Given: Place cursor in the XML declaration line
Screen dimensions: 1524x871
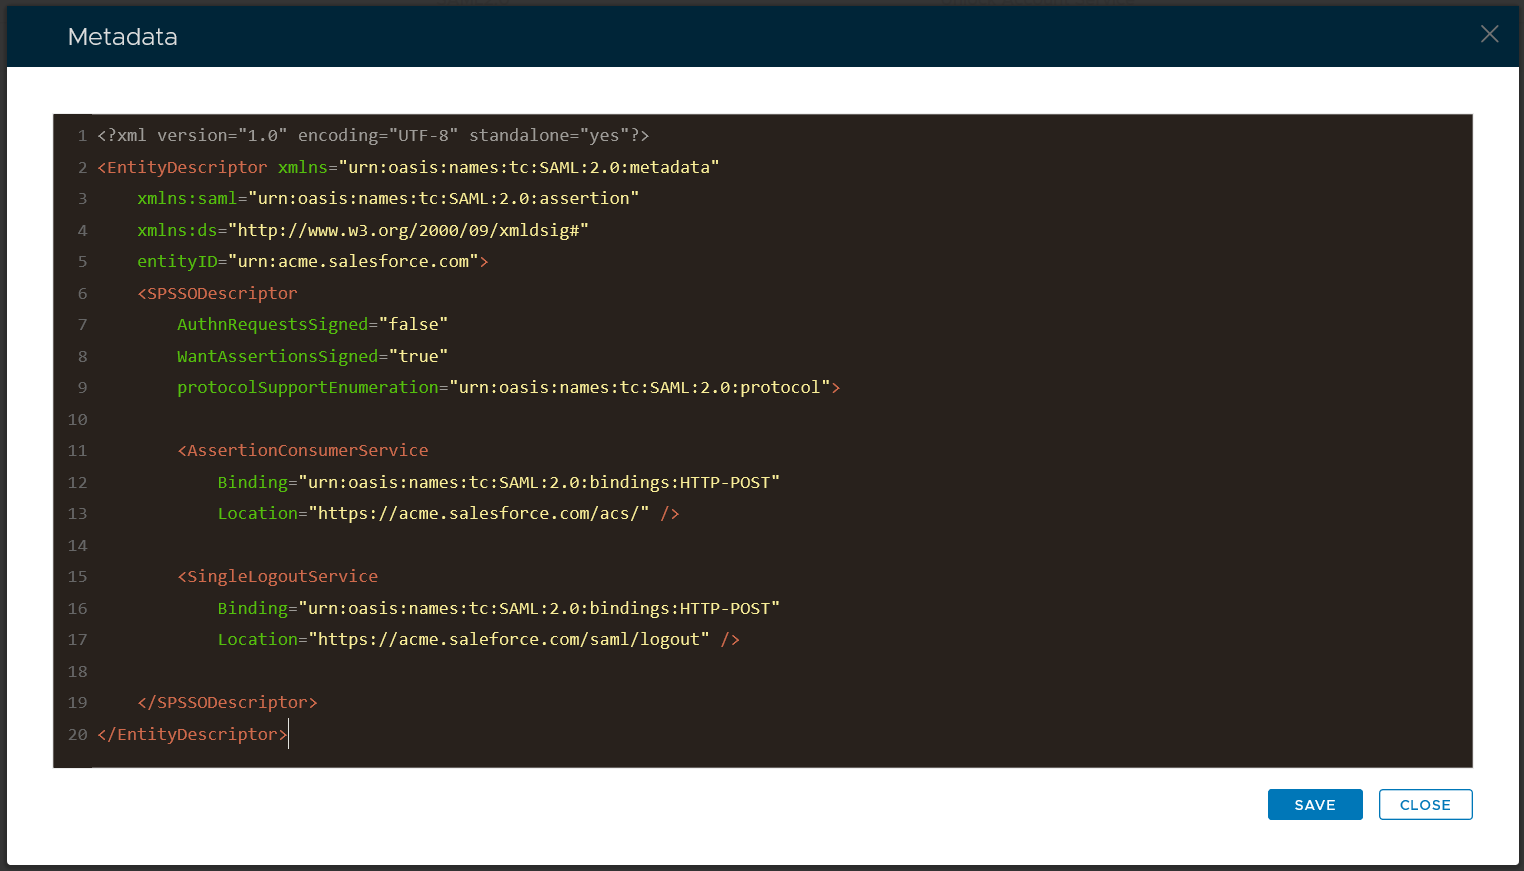Looking at the screenshot, I should 372,136.
